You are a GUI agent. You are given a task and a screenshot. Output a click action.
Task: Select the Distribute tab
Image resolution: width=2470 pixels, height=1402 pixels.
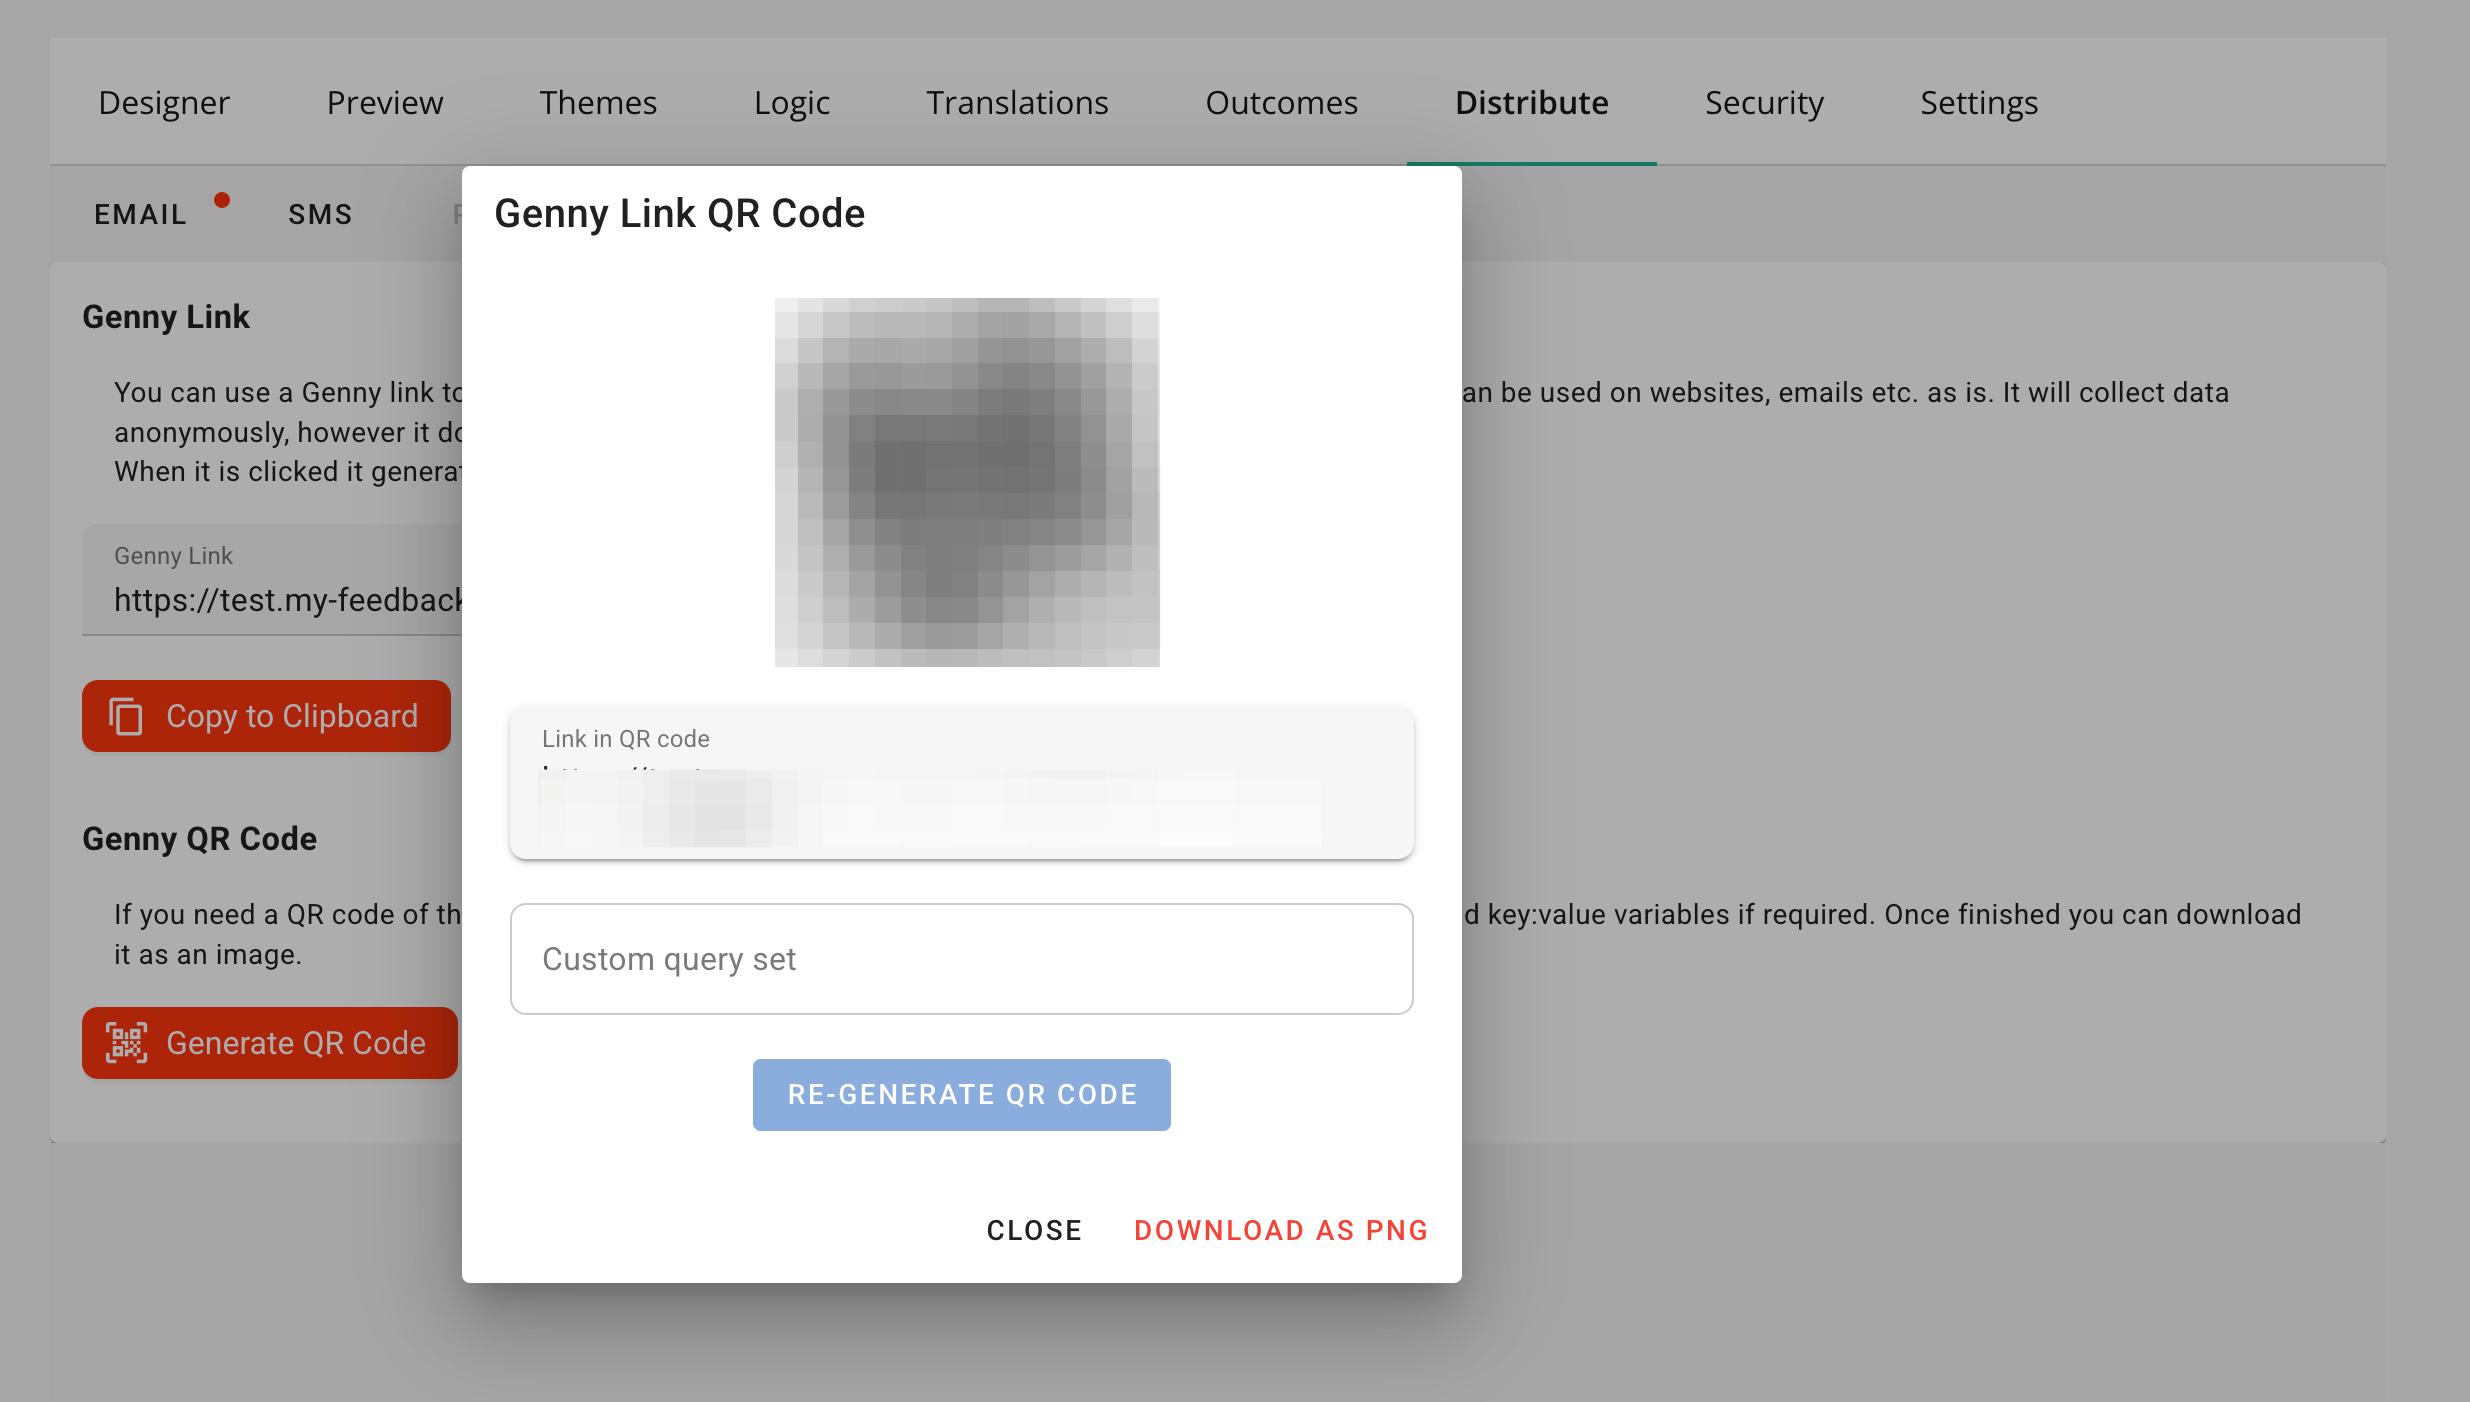[1531, 103]
